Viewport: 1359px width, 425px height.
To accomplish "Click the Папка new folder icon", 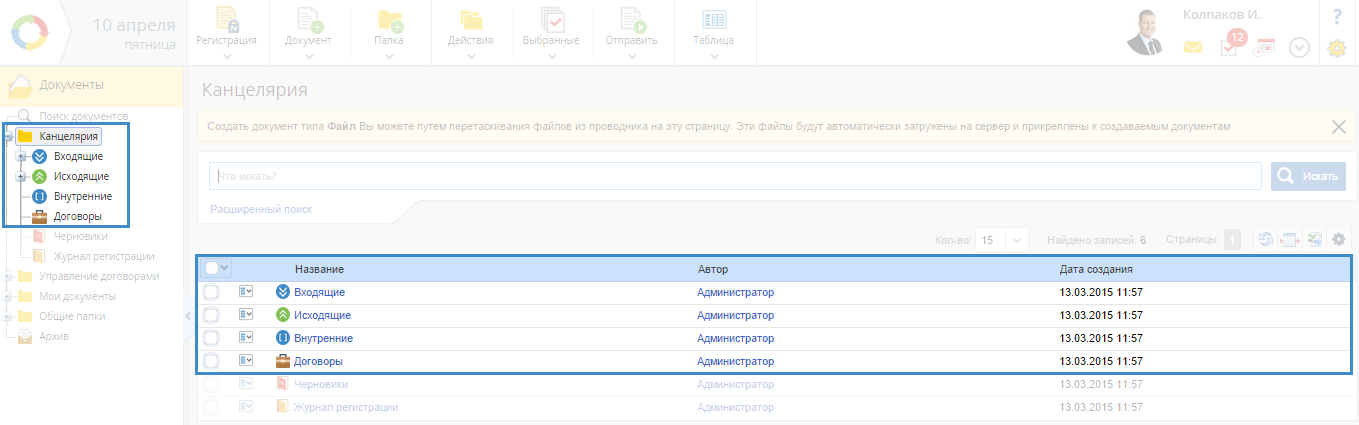I will coord(389,21).
